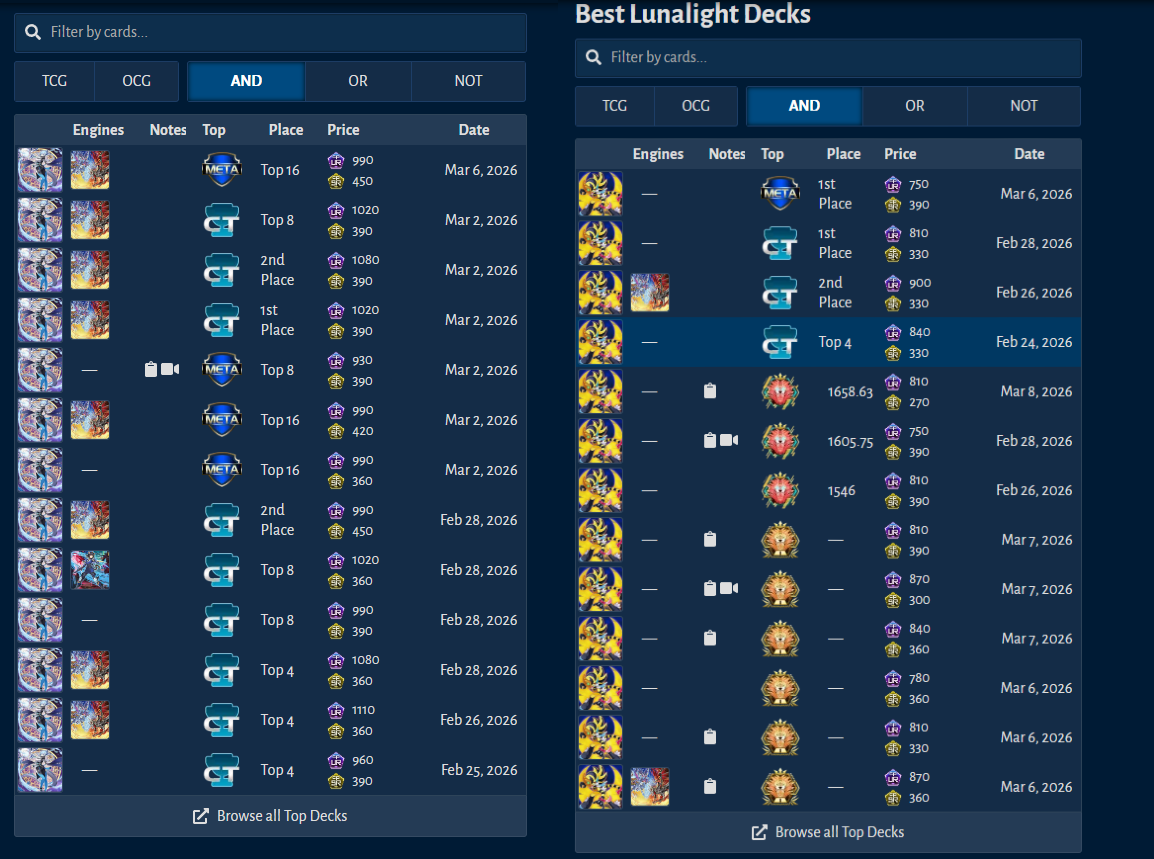This screenshot has height=859, width=1154.
Task: Click the Best Lunalight Decks heading
Action: click(693, 15)
